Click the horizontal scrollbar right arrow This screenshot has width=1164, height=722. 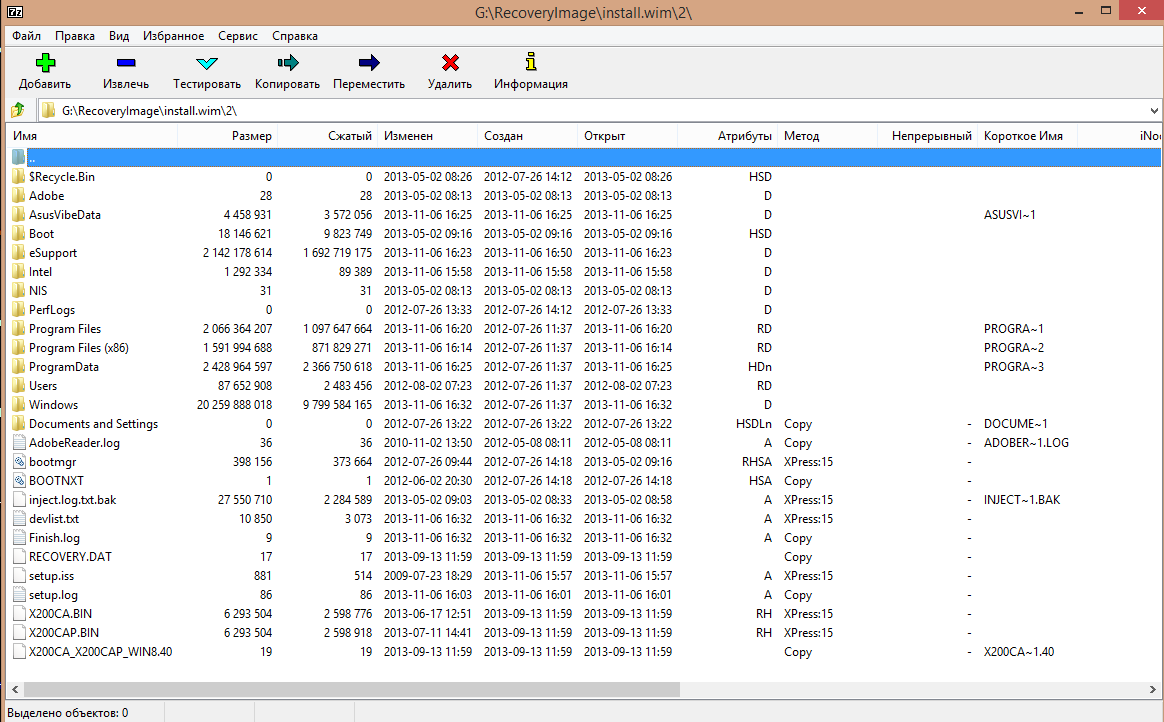click(1153, 689)
